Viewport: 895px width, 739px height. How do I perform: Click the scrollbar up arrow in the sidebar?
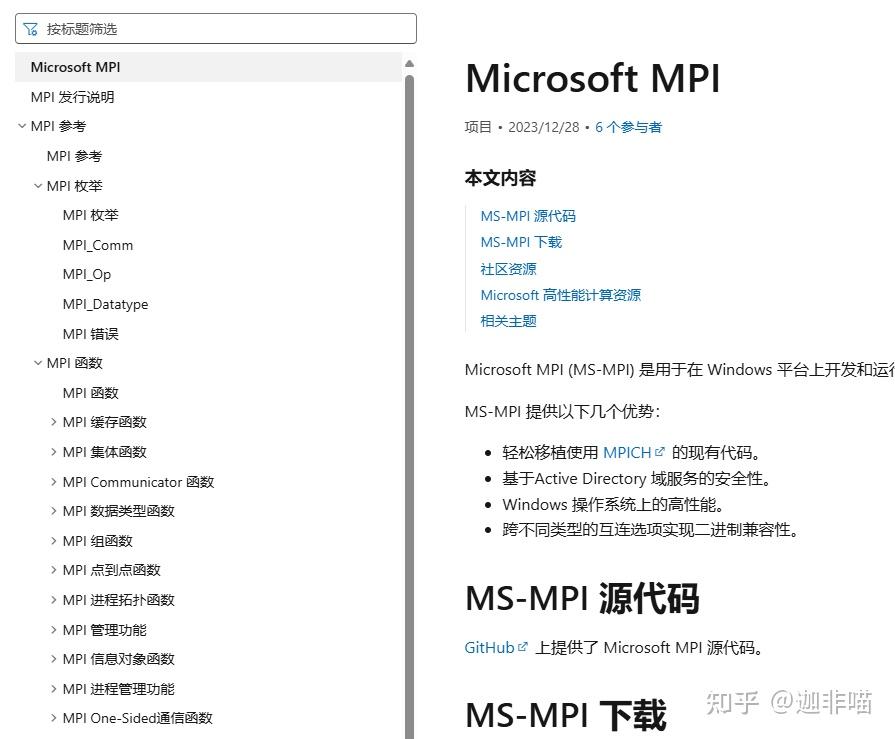tap(410, 62)
